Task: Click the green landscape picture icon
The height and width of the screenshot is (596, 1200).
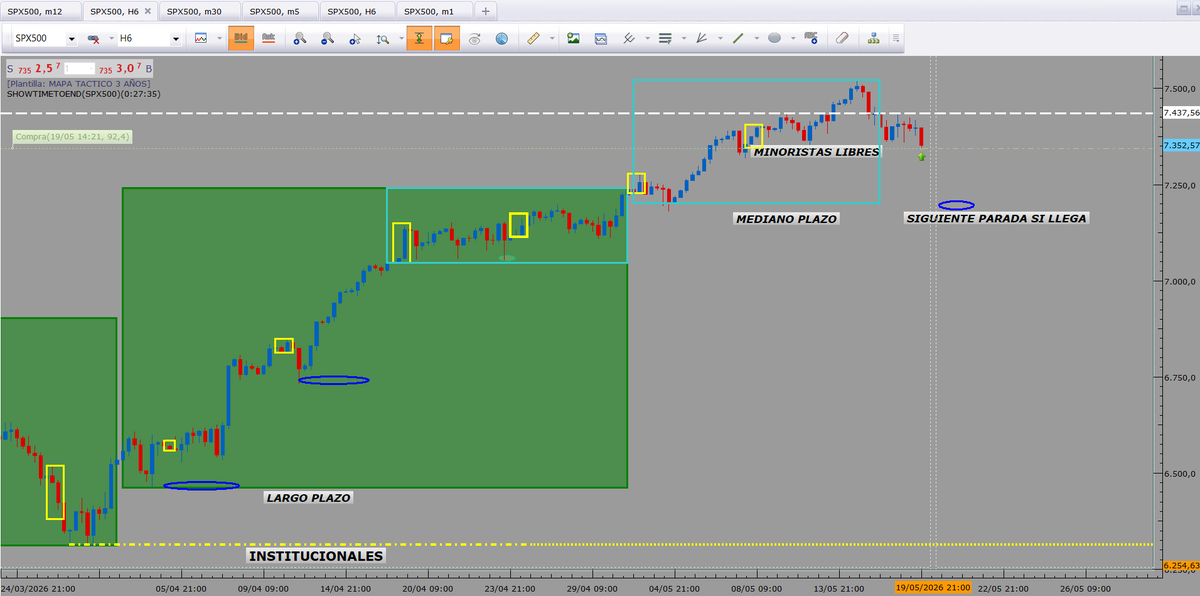Action: (573, 39)
